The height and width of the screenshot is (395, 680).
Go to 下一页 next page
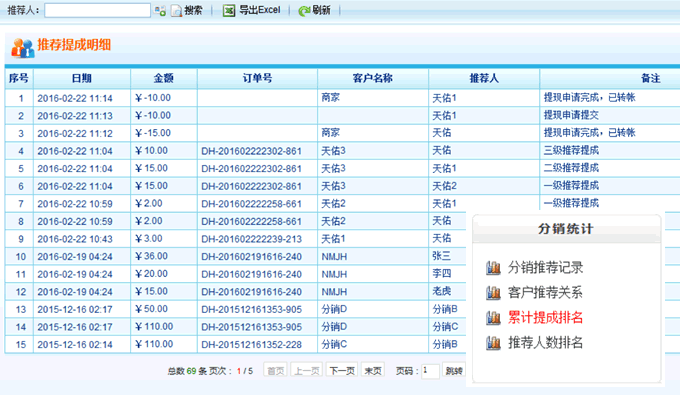tap(342, 371)
